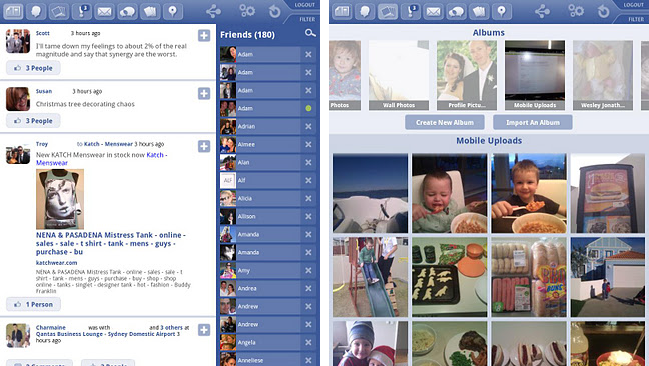Open the BBQ buns and sausages photo
The image size is (649, 366).
click(529, 277)
